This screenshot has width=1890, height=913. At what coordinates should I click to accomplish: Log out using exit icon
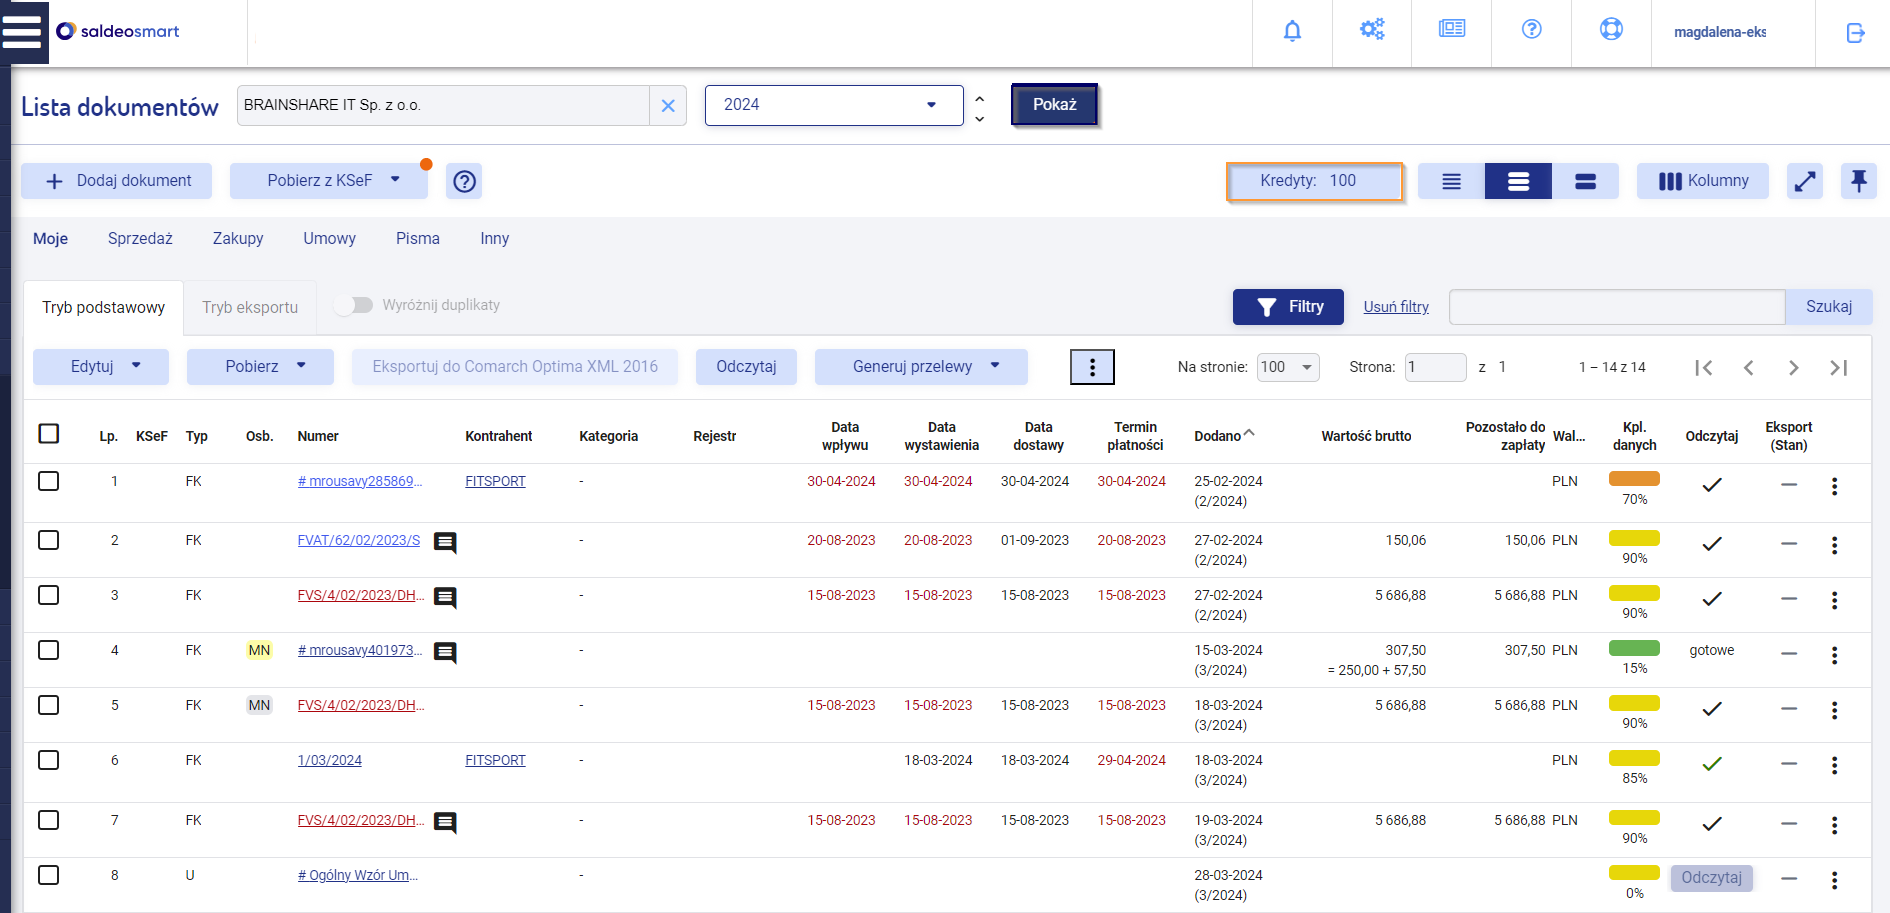(x=1855, y=33)
